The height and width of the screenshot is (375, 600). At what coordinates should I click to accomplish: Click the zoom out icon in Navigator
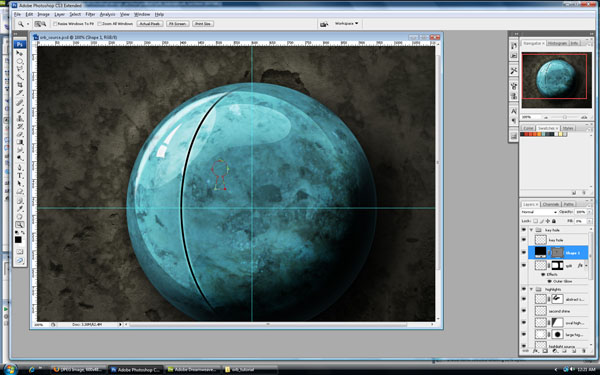coord(546,117)
